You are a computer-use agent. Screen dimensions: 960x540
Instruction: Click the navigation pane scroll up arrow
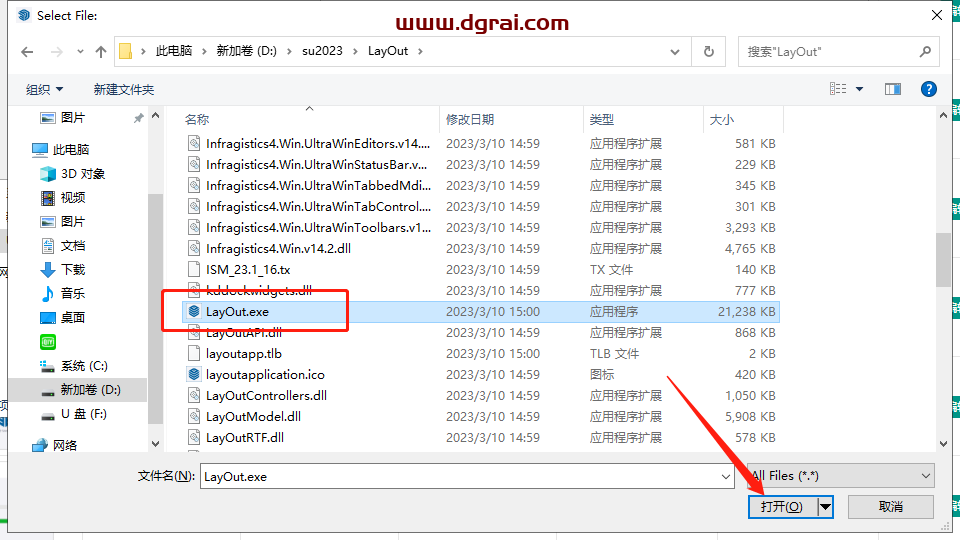[x=155, y=116]
